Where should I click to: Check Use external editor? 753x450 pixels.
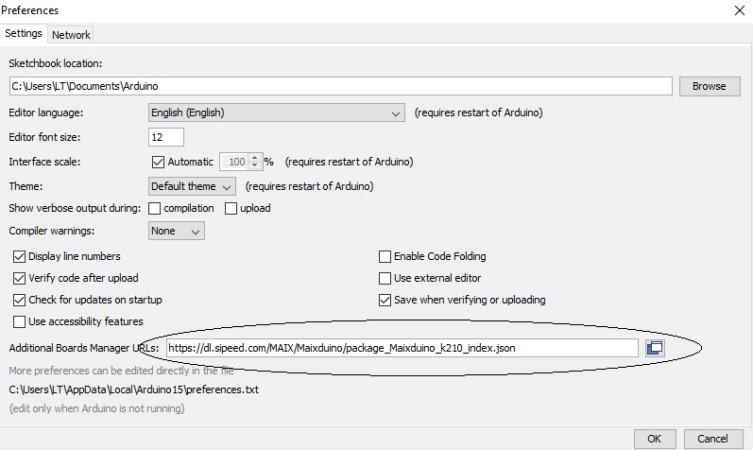[385, 278]
